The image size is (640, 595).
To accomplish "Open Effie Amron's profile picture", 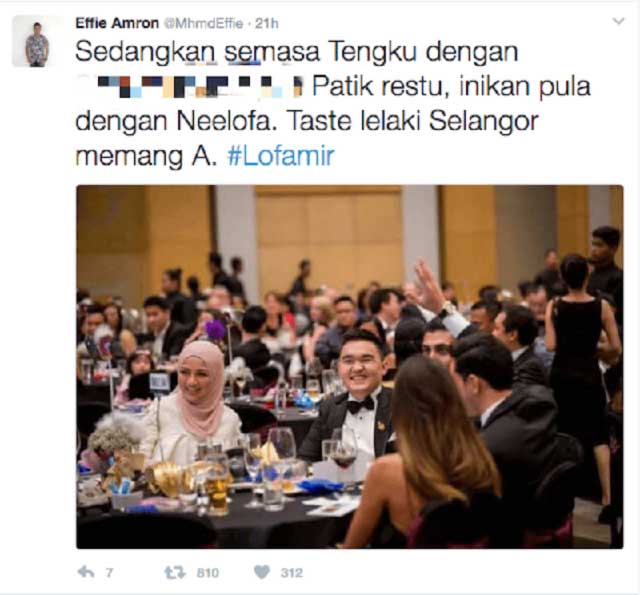I will coord(37,41).
